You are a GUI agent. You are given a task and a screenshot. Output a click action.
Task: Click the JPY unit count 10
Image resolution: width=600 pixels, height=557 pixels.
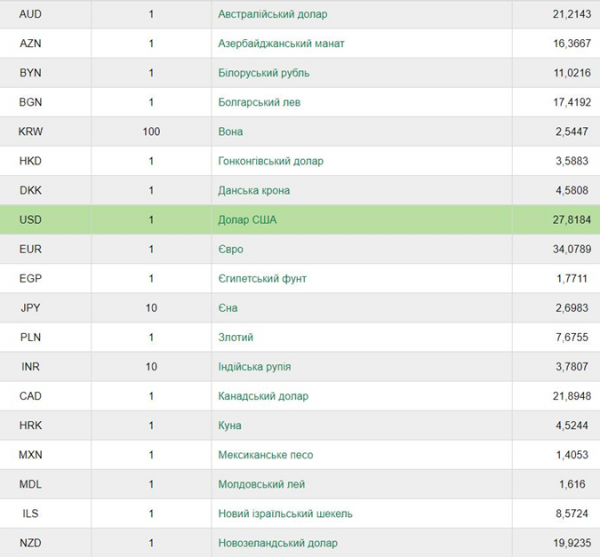tap(151, 308)
